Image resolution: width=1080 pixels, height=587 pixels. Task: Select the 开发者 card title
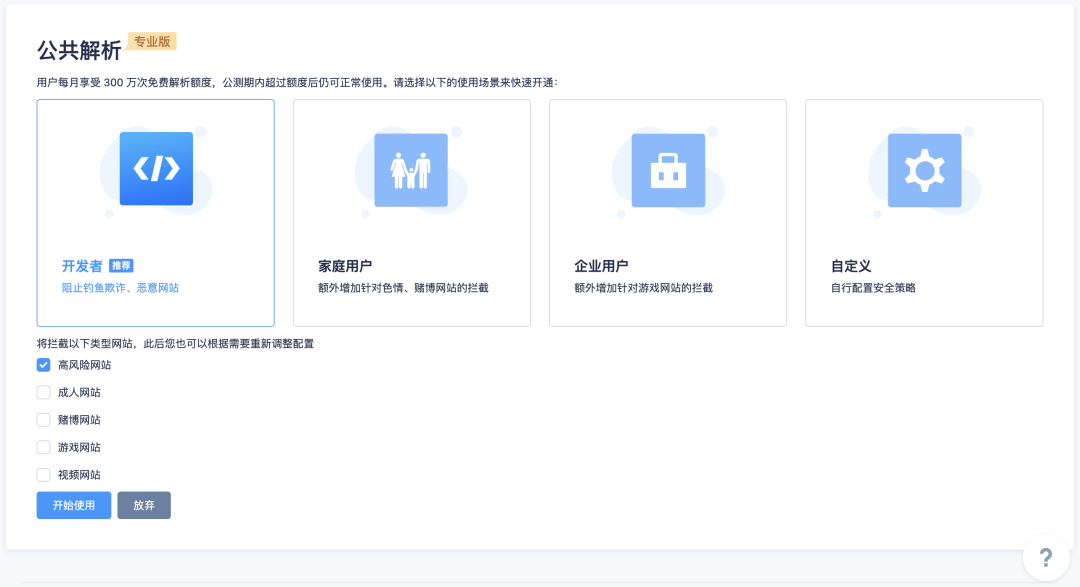click(82, 266)
